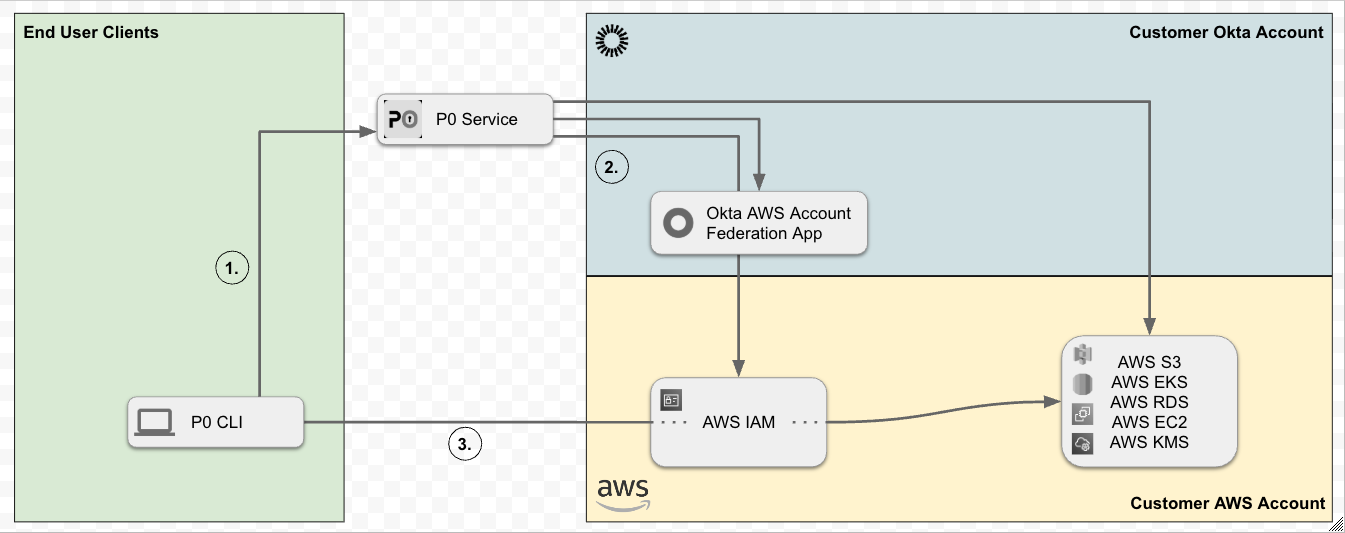Click the resize grip at the diagram corner
The width and height of the screenshot is (1345, 533).
(x=1336, y=524)
